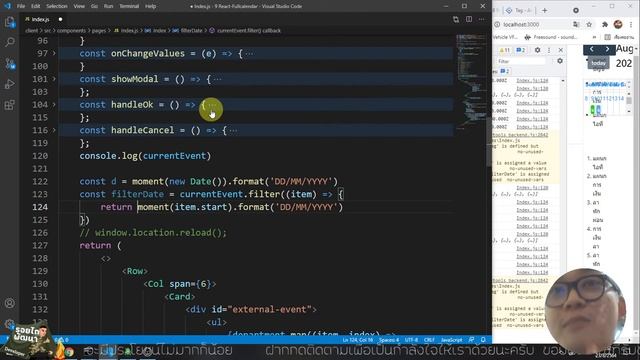This screenshot has width=640, height=360.
Task: Click the calendar today button
Action: [598, 63]
